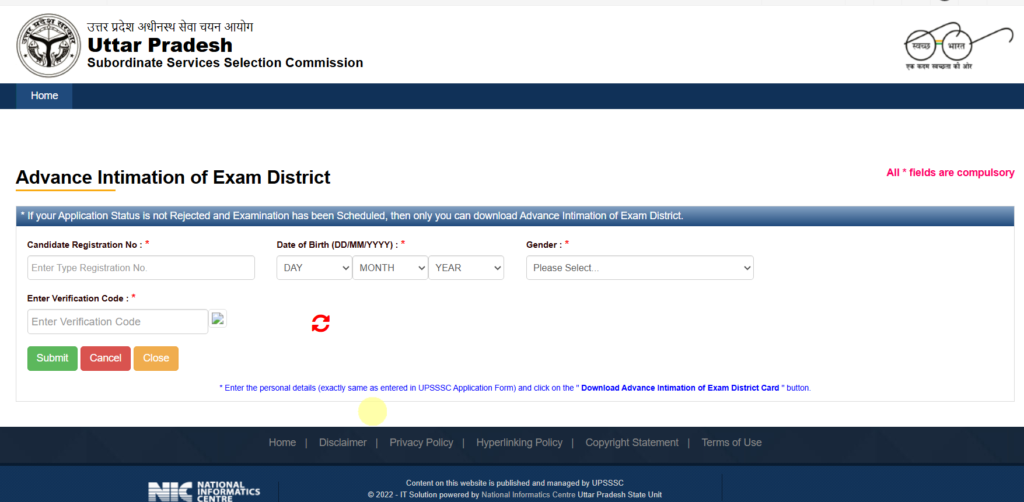Open the Privacy Policy footer link
Screen dimensions: 1024x502
421,443
